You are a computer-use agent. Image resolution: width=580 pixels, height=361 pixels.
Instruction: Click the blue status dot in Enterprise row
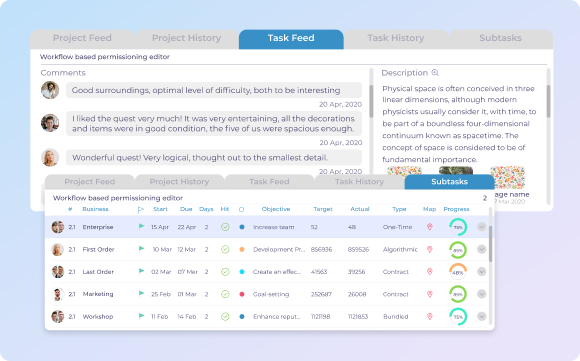242,227
